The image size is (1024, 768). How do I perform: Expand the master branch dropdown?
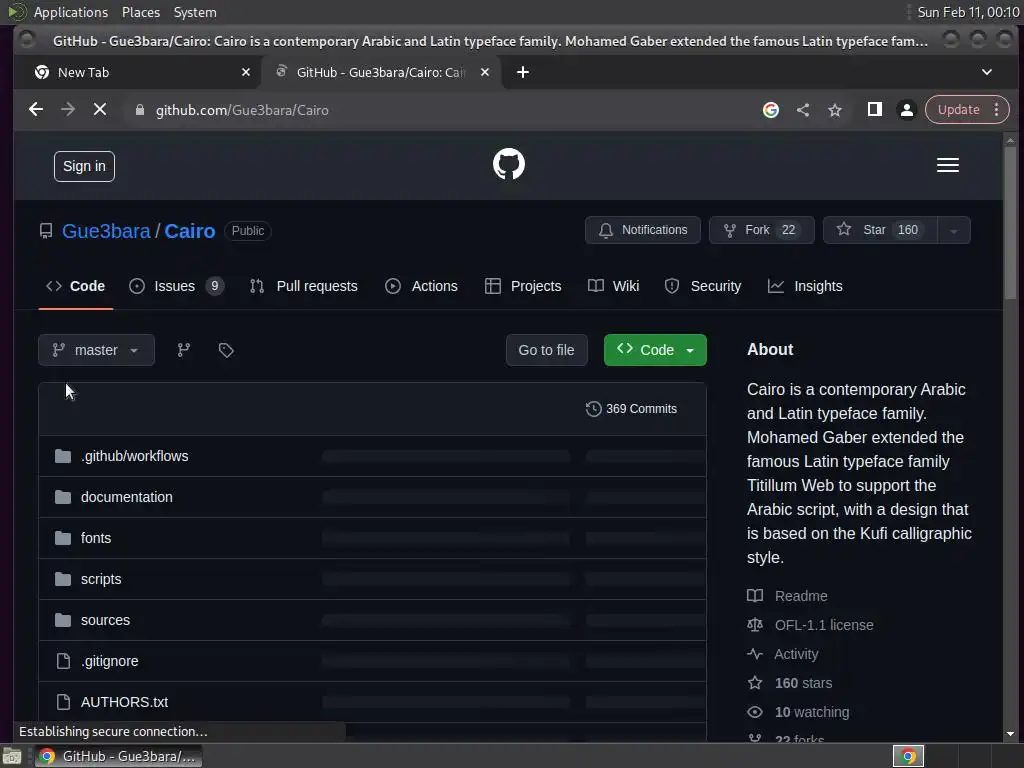[96, 350]
